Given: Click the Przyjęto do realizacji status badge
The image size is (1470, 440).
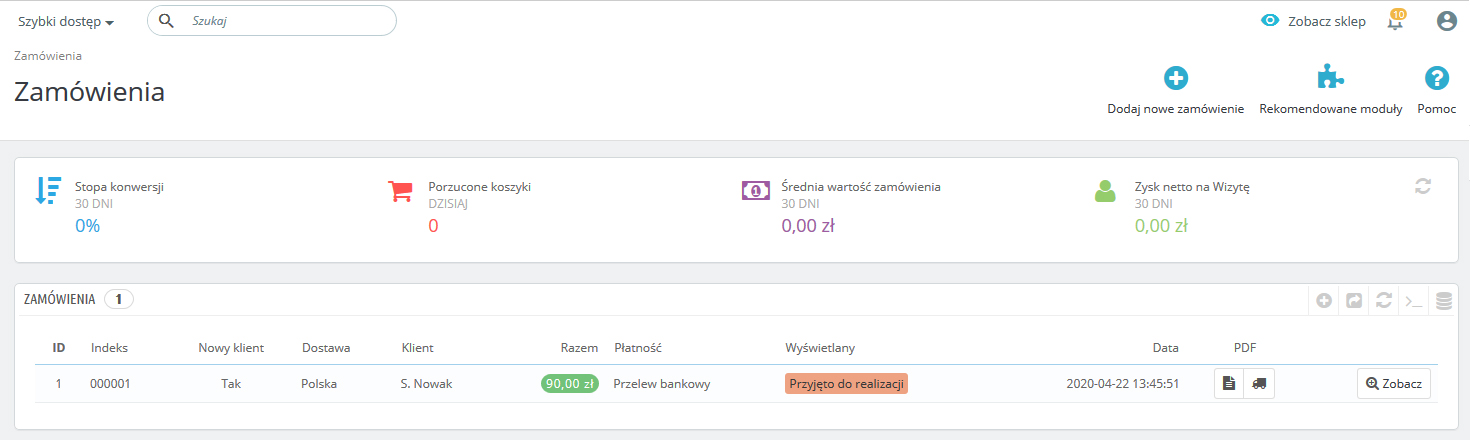Looking at the screenshot, I should tap(846, 384).
